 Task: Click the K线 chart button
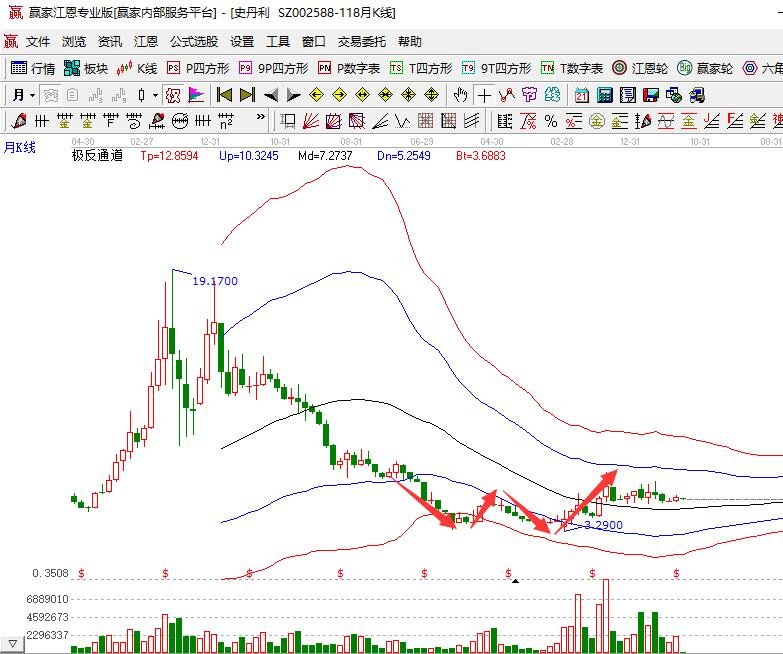136,68
